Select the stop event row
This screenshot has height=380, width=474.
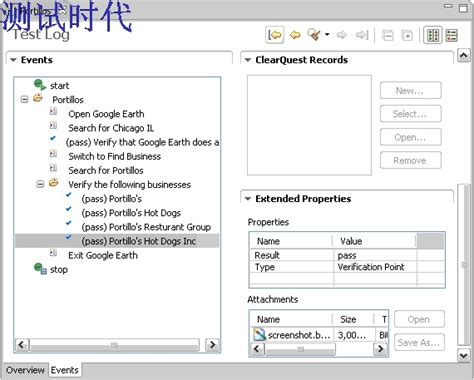point(59,269)
